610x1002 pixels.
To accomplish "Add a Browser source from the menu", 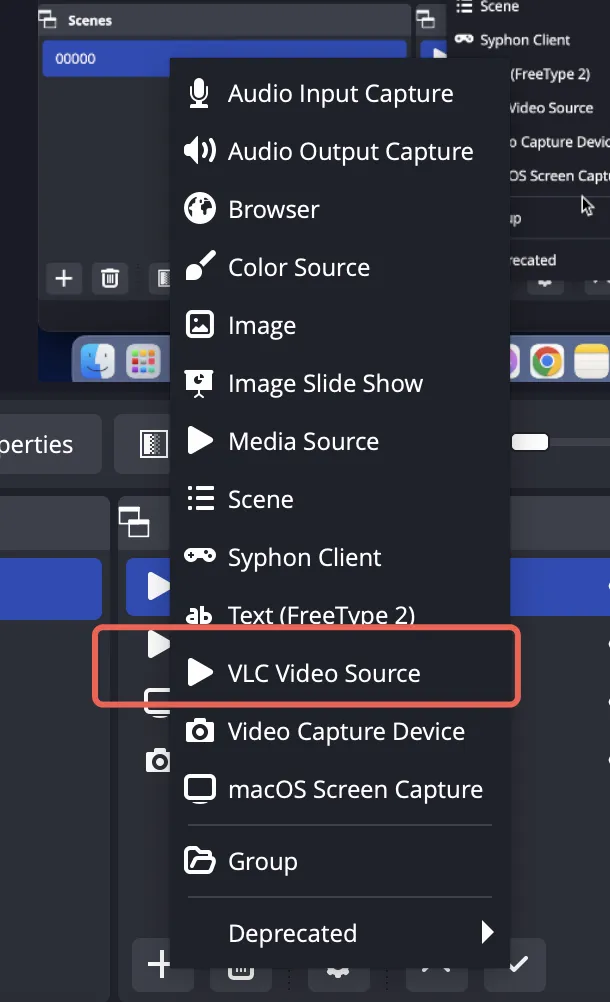I will (339, 210).
